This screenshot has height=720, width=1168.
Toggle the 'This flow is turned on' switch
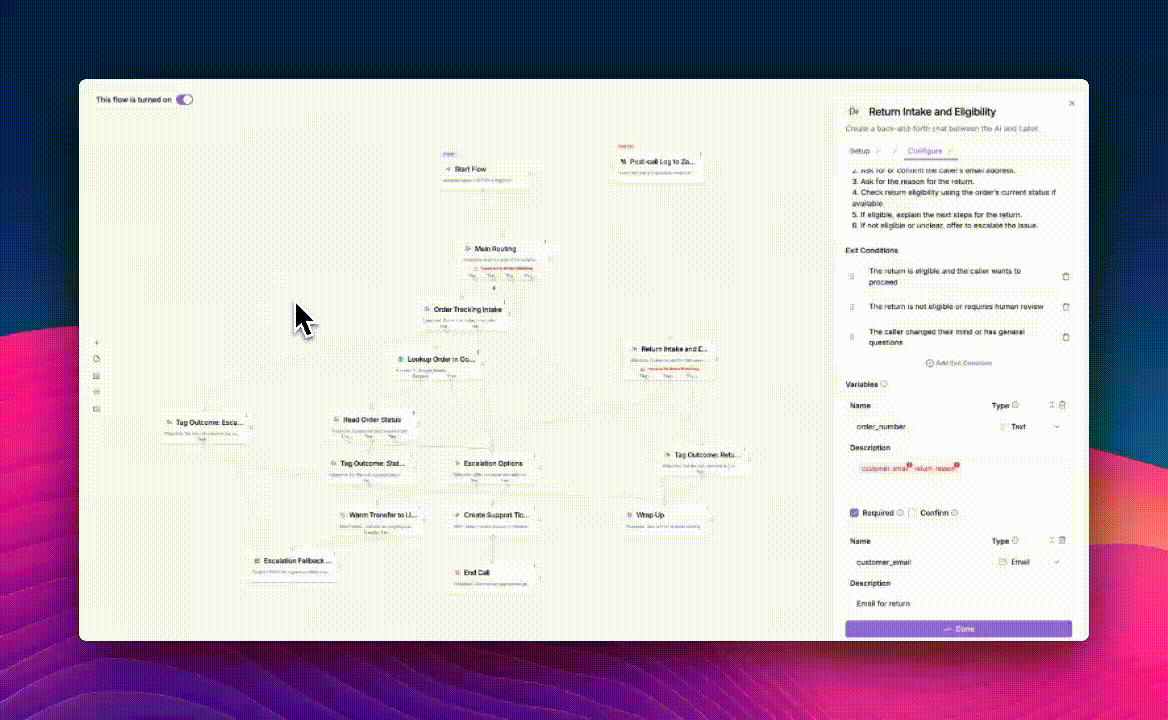(x=184, y=100)
